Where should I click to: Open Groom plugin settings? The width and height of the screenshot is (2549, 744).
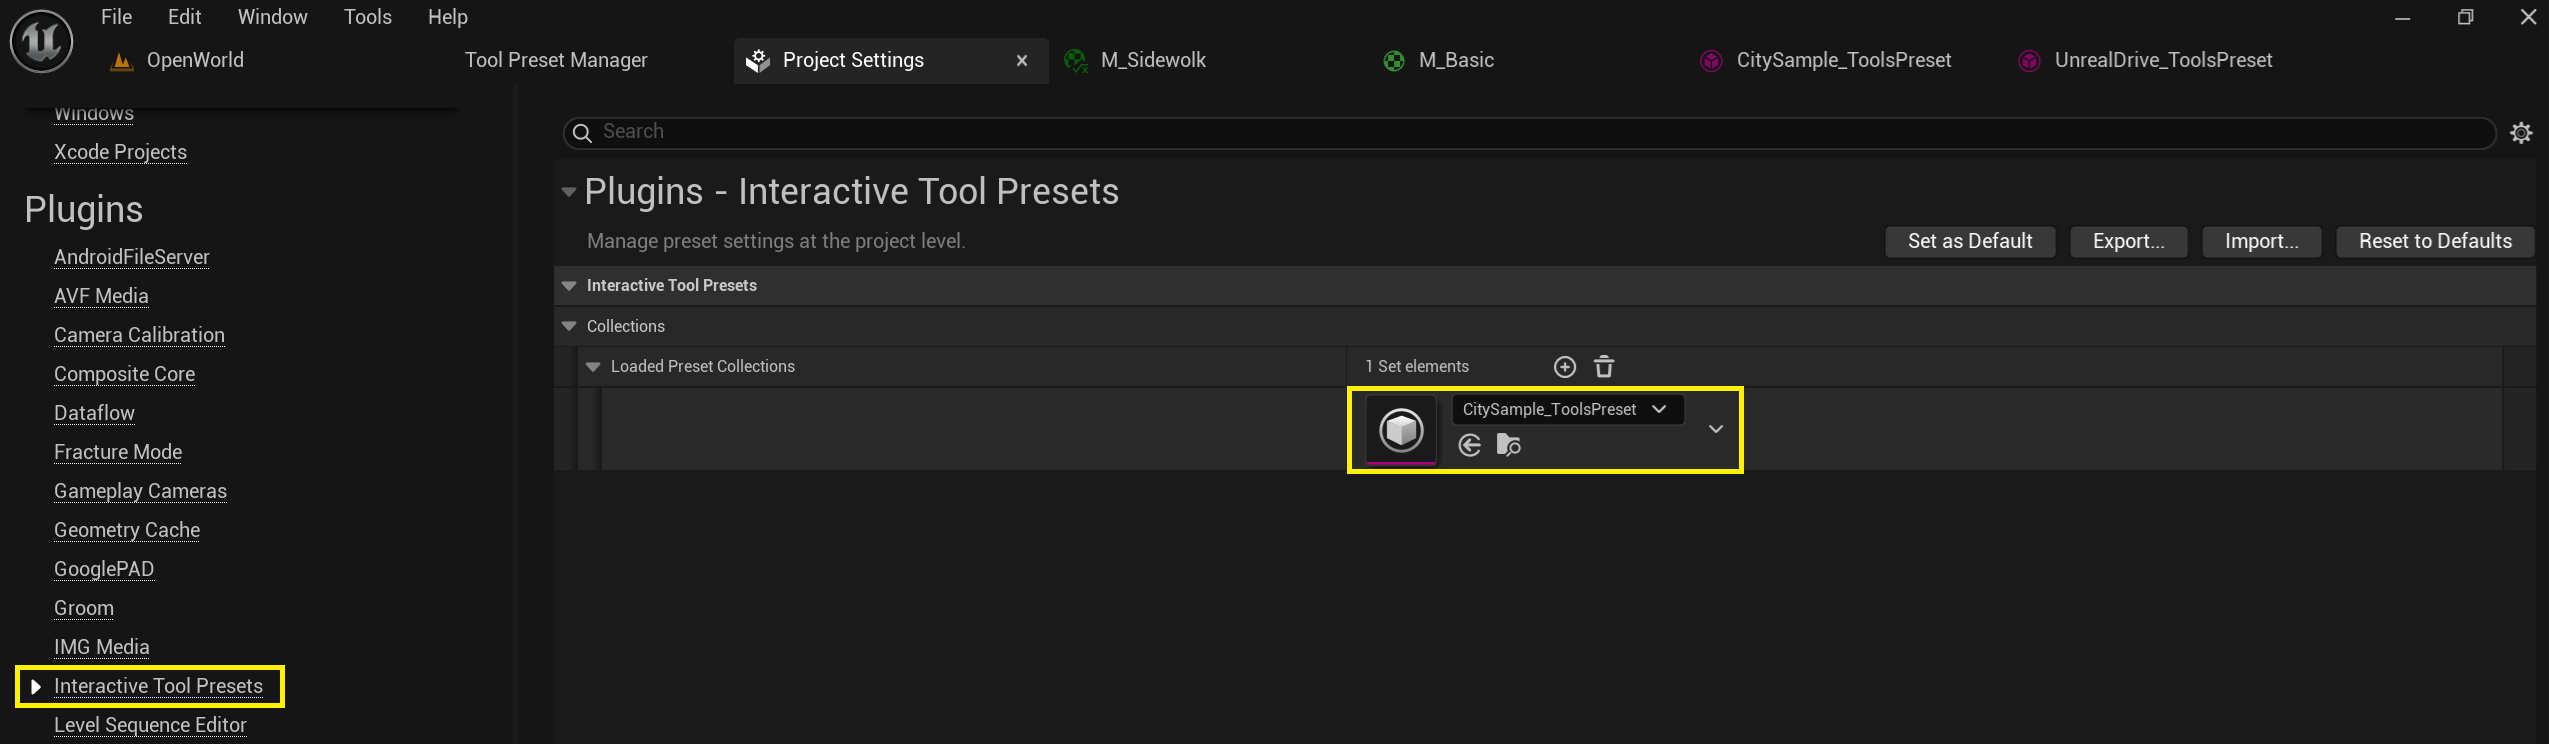pyautogui.click(x=84, y=608)
